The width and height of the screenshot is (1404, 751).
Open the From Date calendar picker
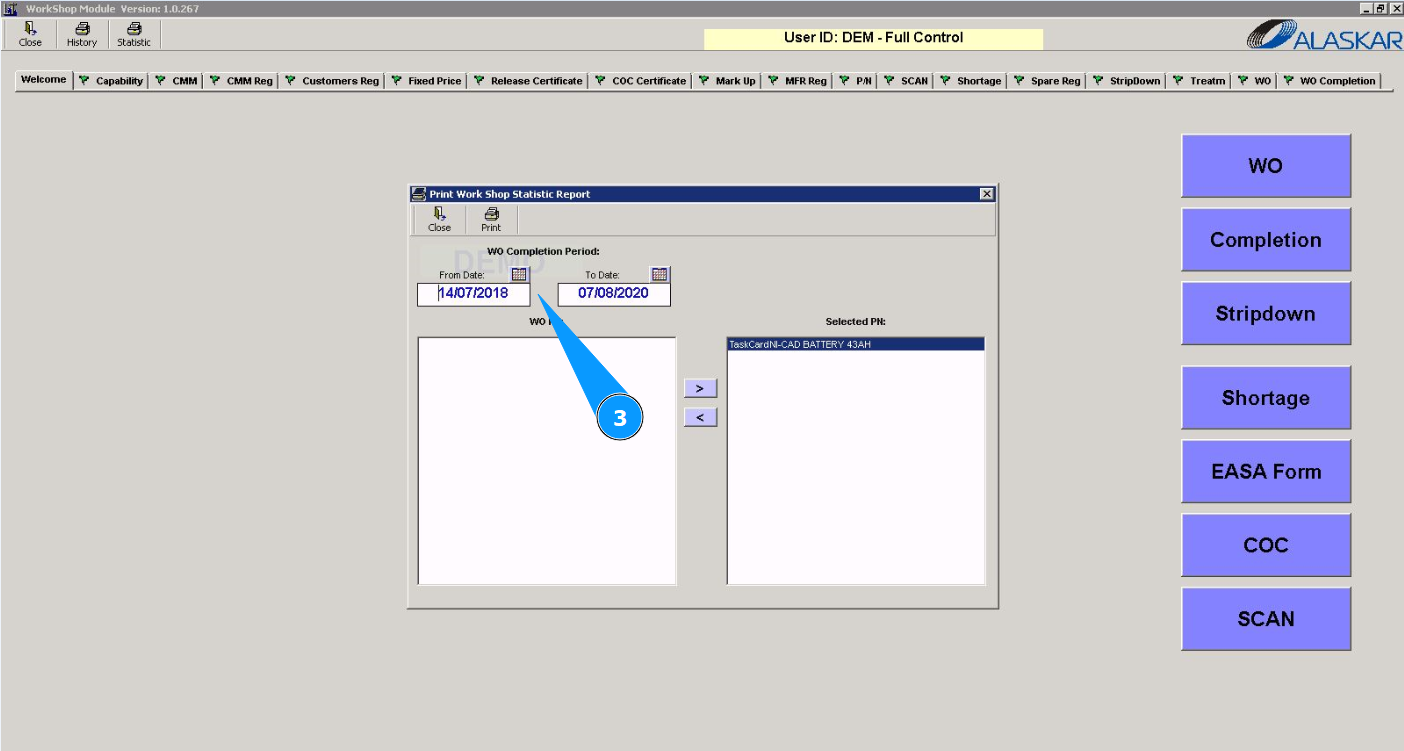pos(519,274)
